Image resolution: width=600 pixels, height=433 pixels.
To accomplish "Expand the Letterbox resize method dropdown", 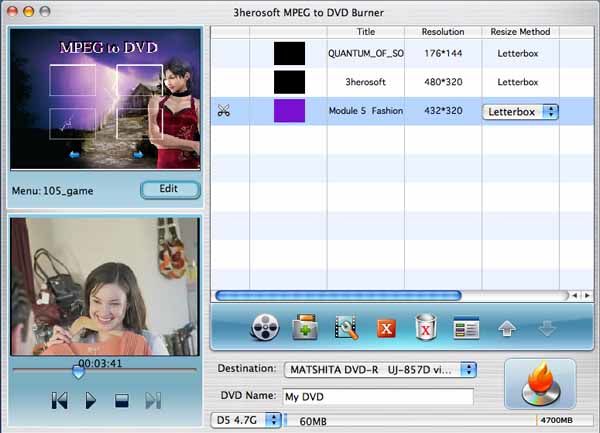I will point(520,112).
